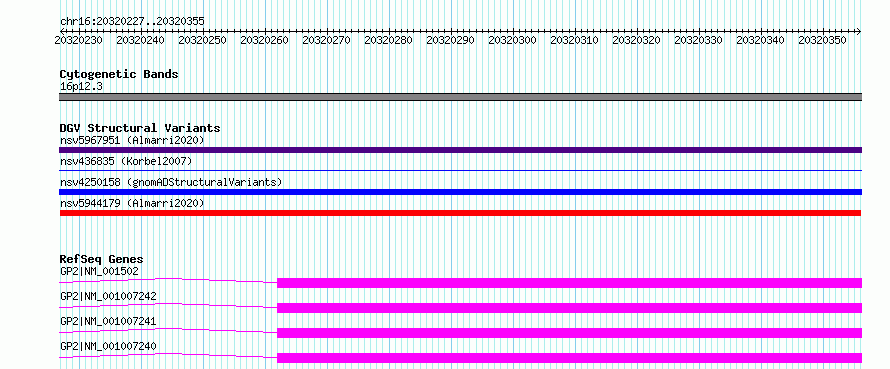Click ruler position 20320320

[636, 40]
